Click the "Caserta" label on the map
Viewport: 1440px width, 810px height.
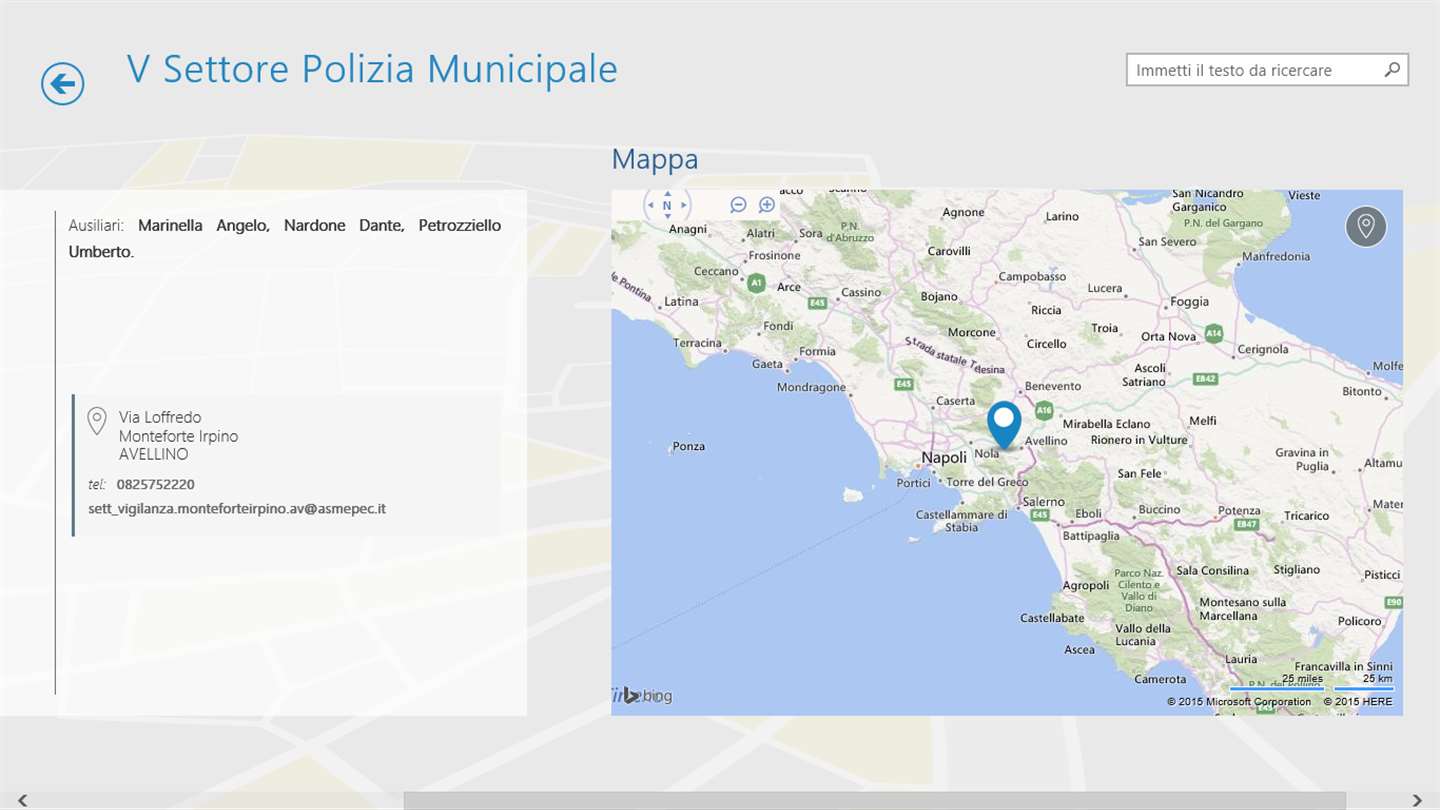[955, 401]
